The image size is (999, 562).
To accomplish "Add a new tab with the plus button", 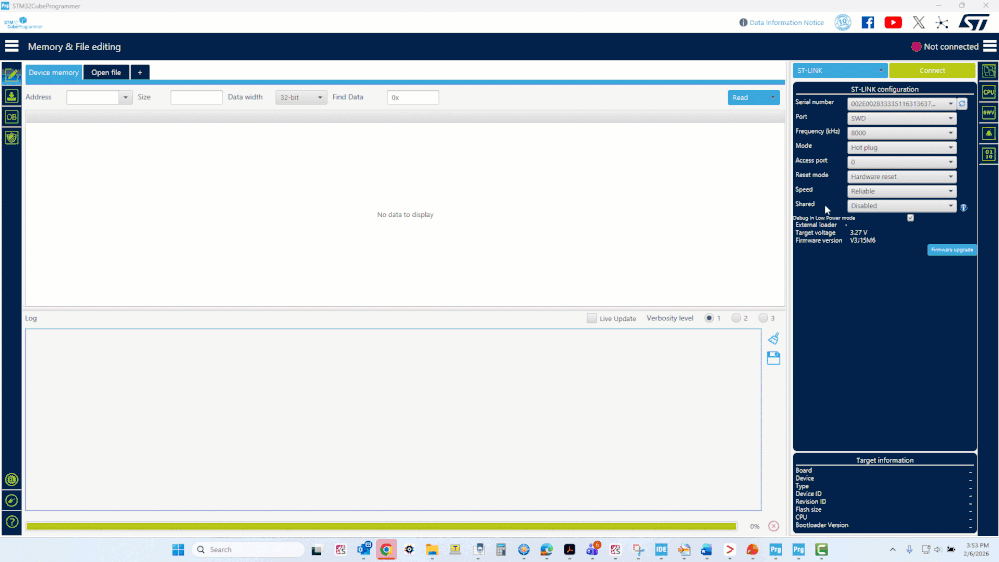I will (x=140, y=73).
